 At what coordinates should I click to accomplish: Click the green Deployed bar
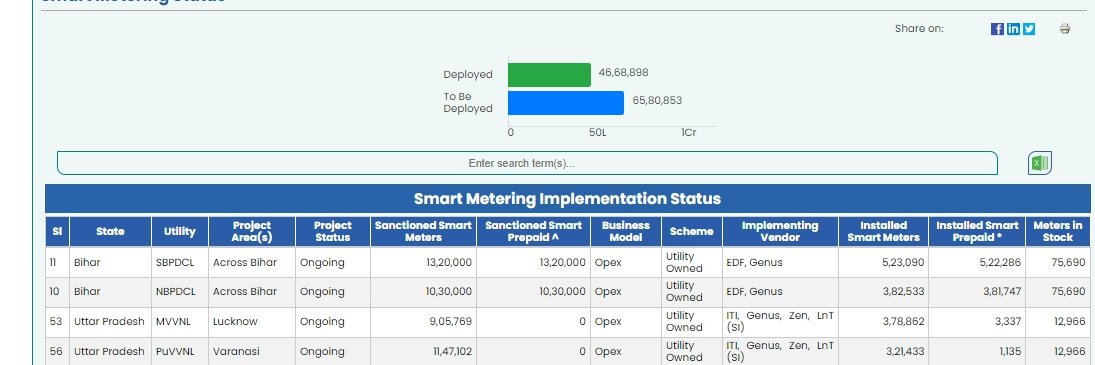(549, 75)
